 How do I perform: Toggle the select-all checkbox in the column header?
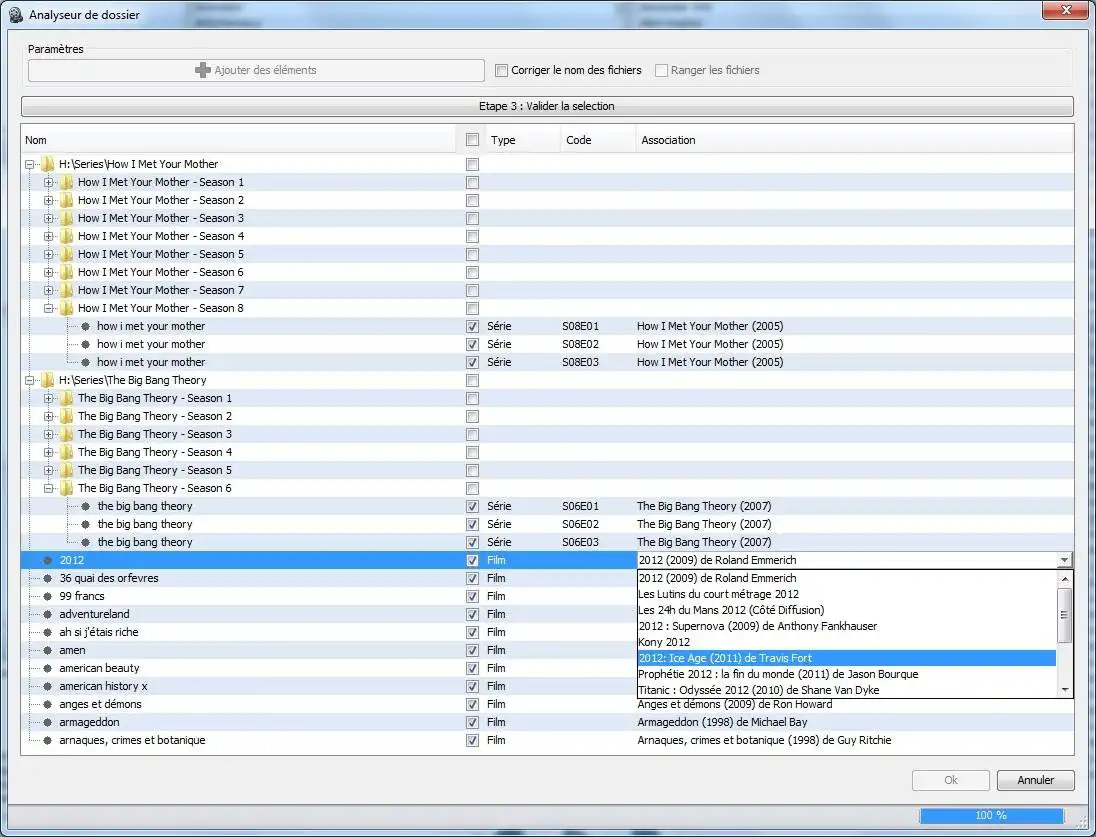[472, 140]
